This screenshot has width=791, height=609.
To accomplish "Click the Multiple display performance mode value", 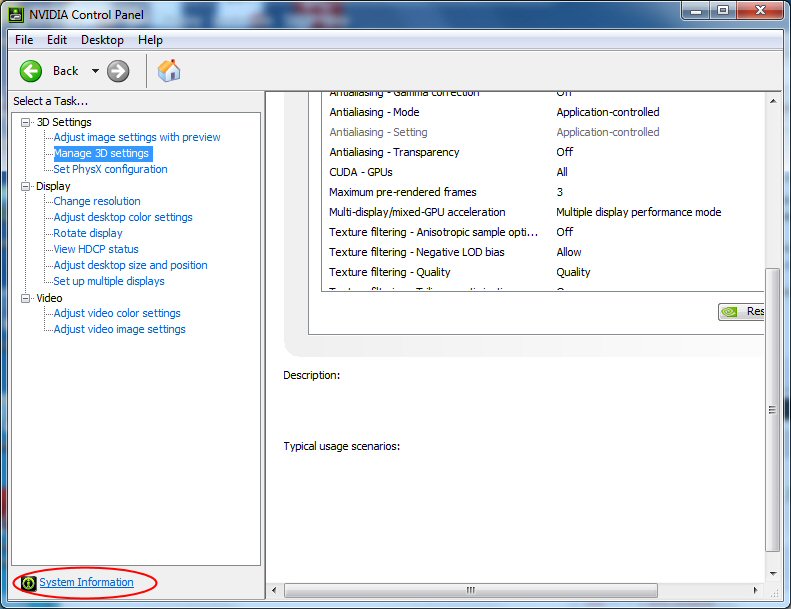I will click(639, 212).
